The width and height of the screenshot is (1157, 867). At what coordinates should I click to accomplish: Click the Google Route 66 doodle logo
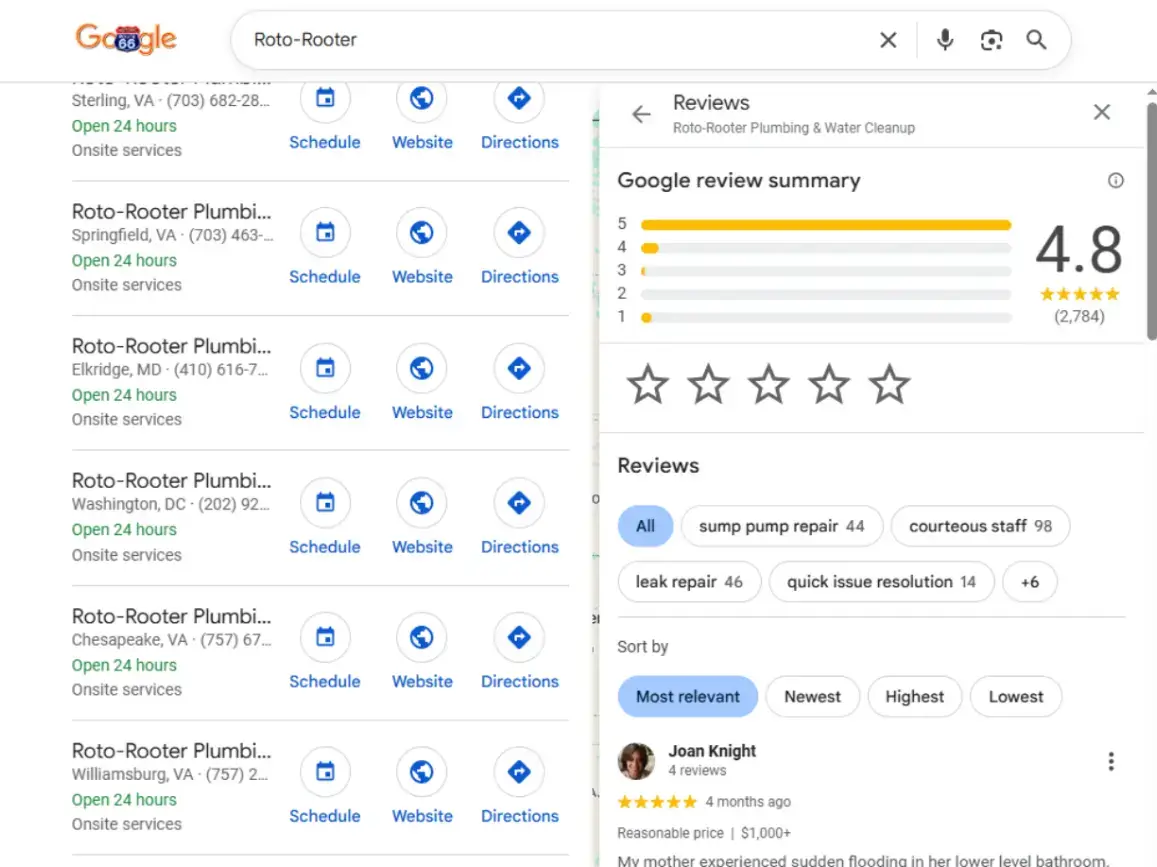point(126,38)
